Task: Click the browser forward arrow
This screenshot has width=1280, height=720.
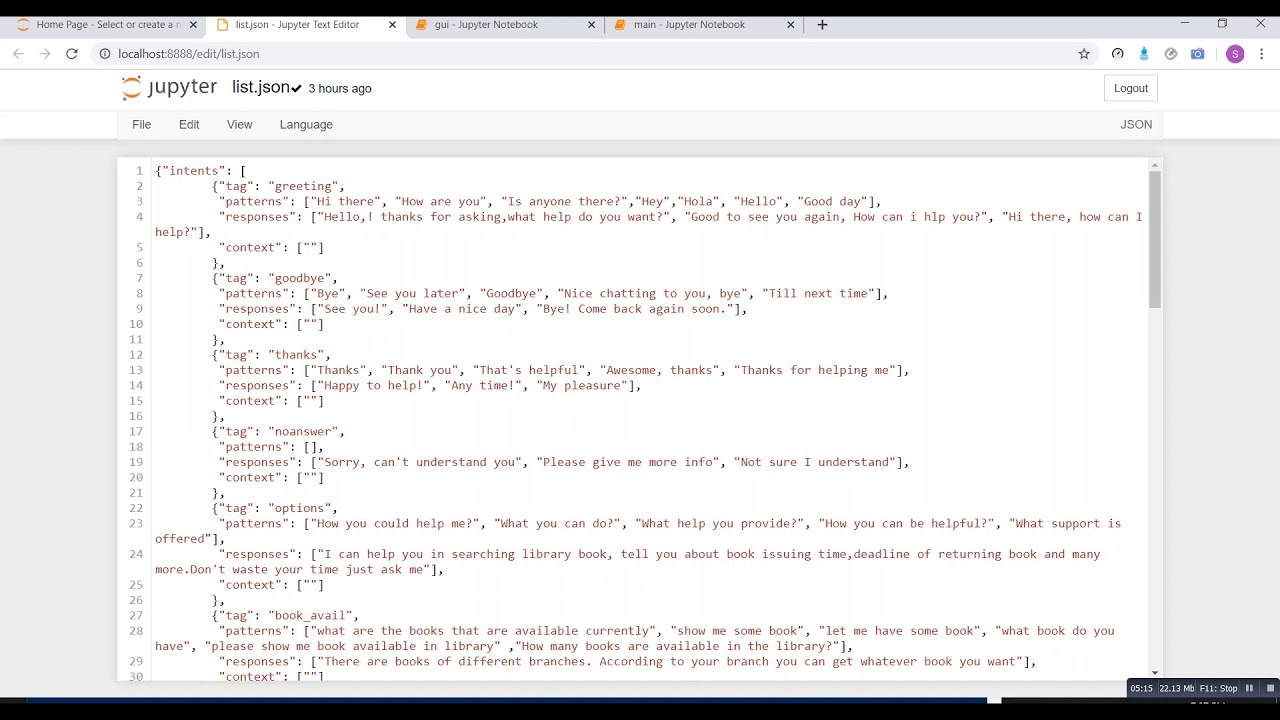Action: click(x=45, y=54)
